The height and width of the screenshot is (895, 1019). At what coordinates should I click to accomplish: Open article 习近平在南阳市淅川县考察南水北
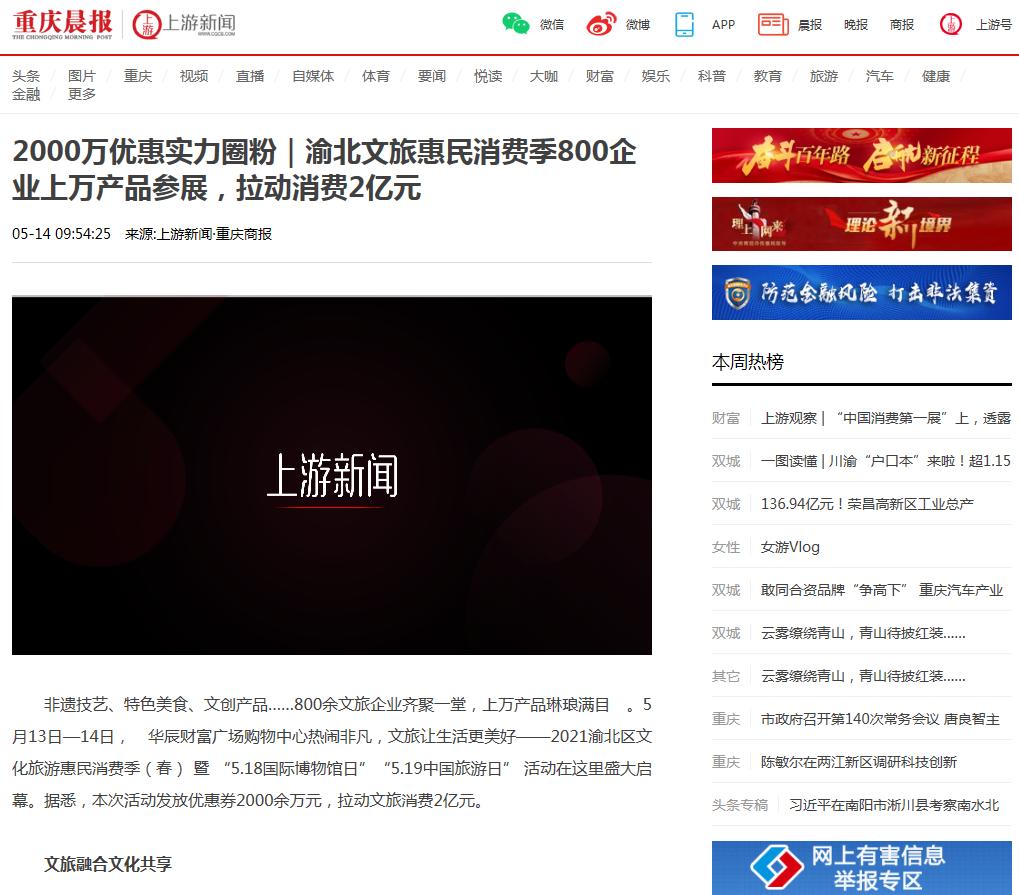(894, 805)
